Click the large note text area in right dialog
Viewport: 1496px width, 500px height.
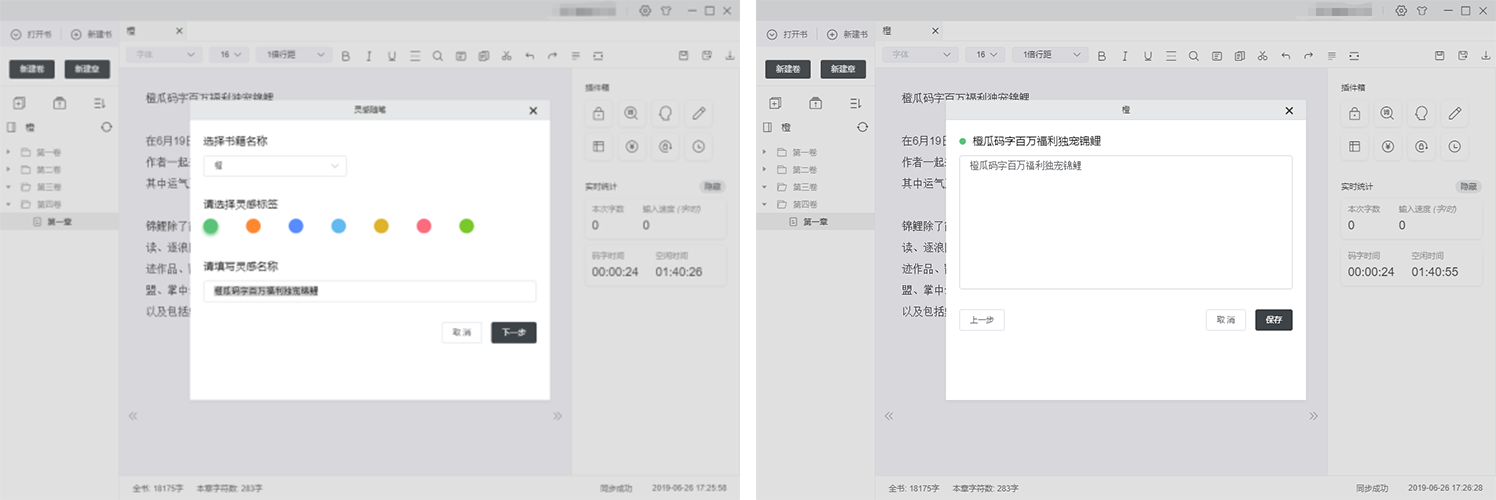pyautogui.click(x=1126, y=222)
